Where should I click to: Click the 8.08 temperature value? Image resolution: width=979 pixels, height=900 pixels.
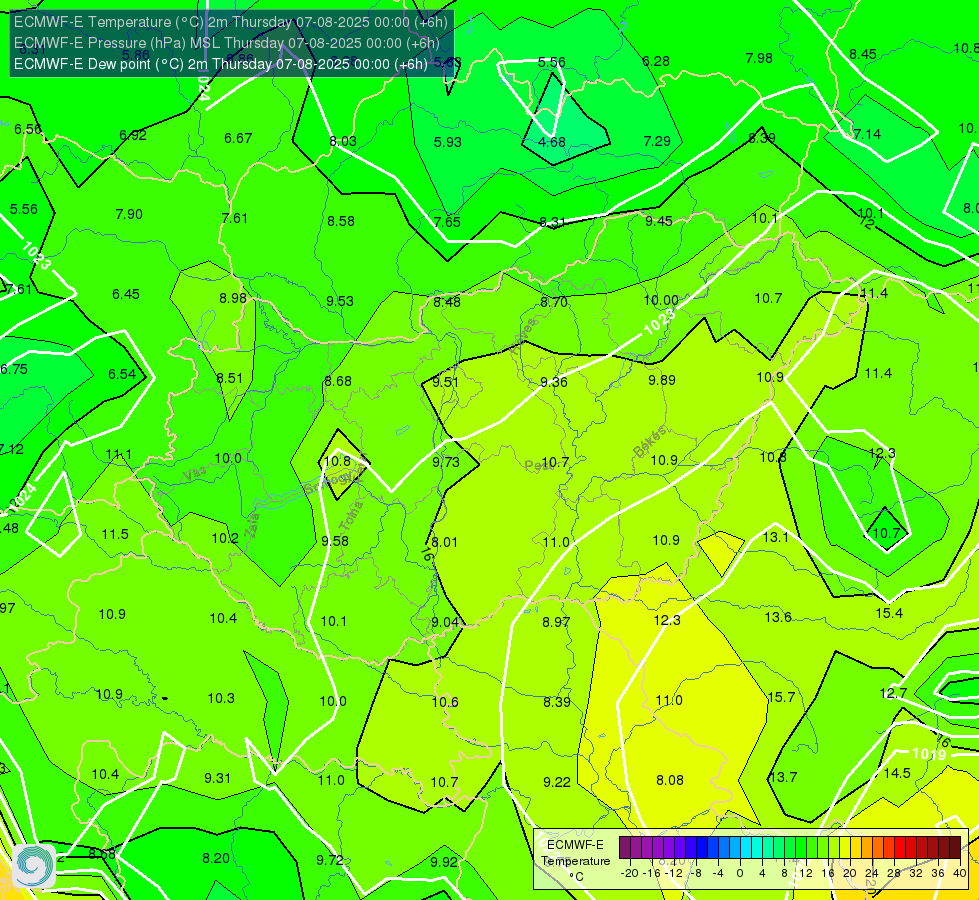[x=670, y=780]
